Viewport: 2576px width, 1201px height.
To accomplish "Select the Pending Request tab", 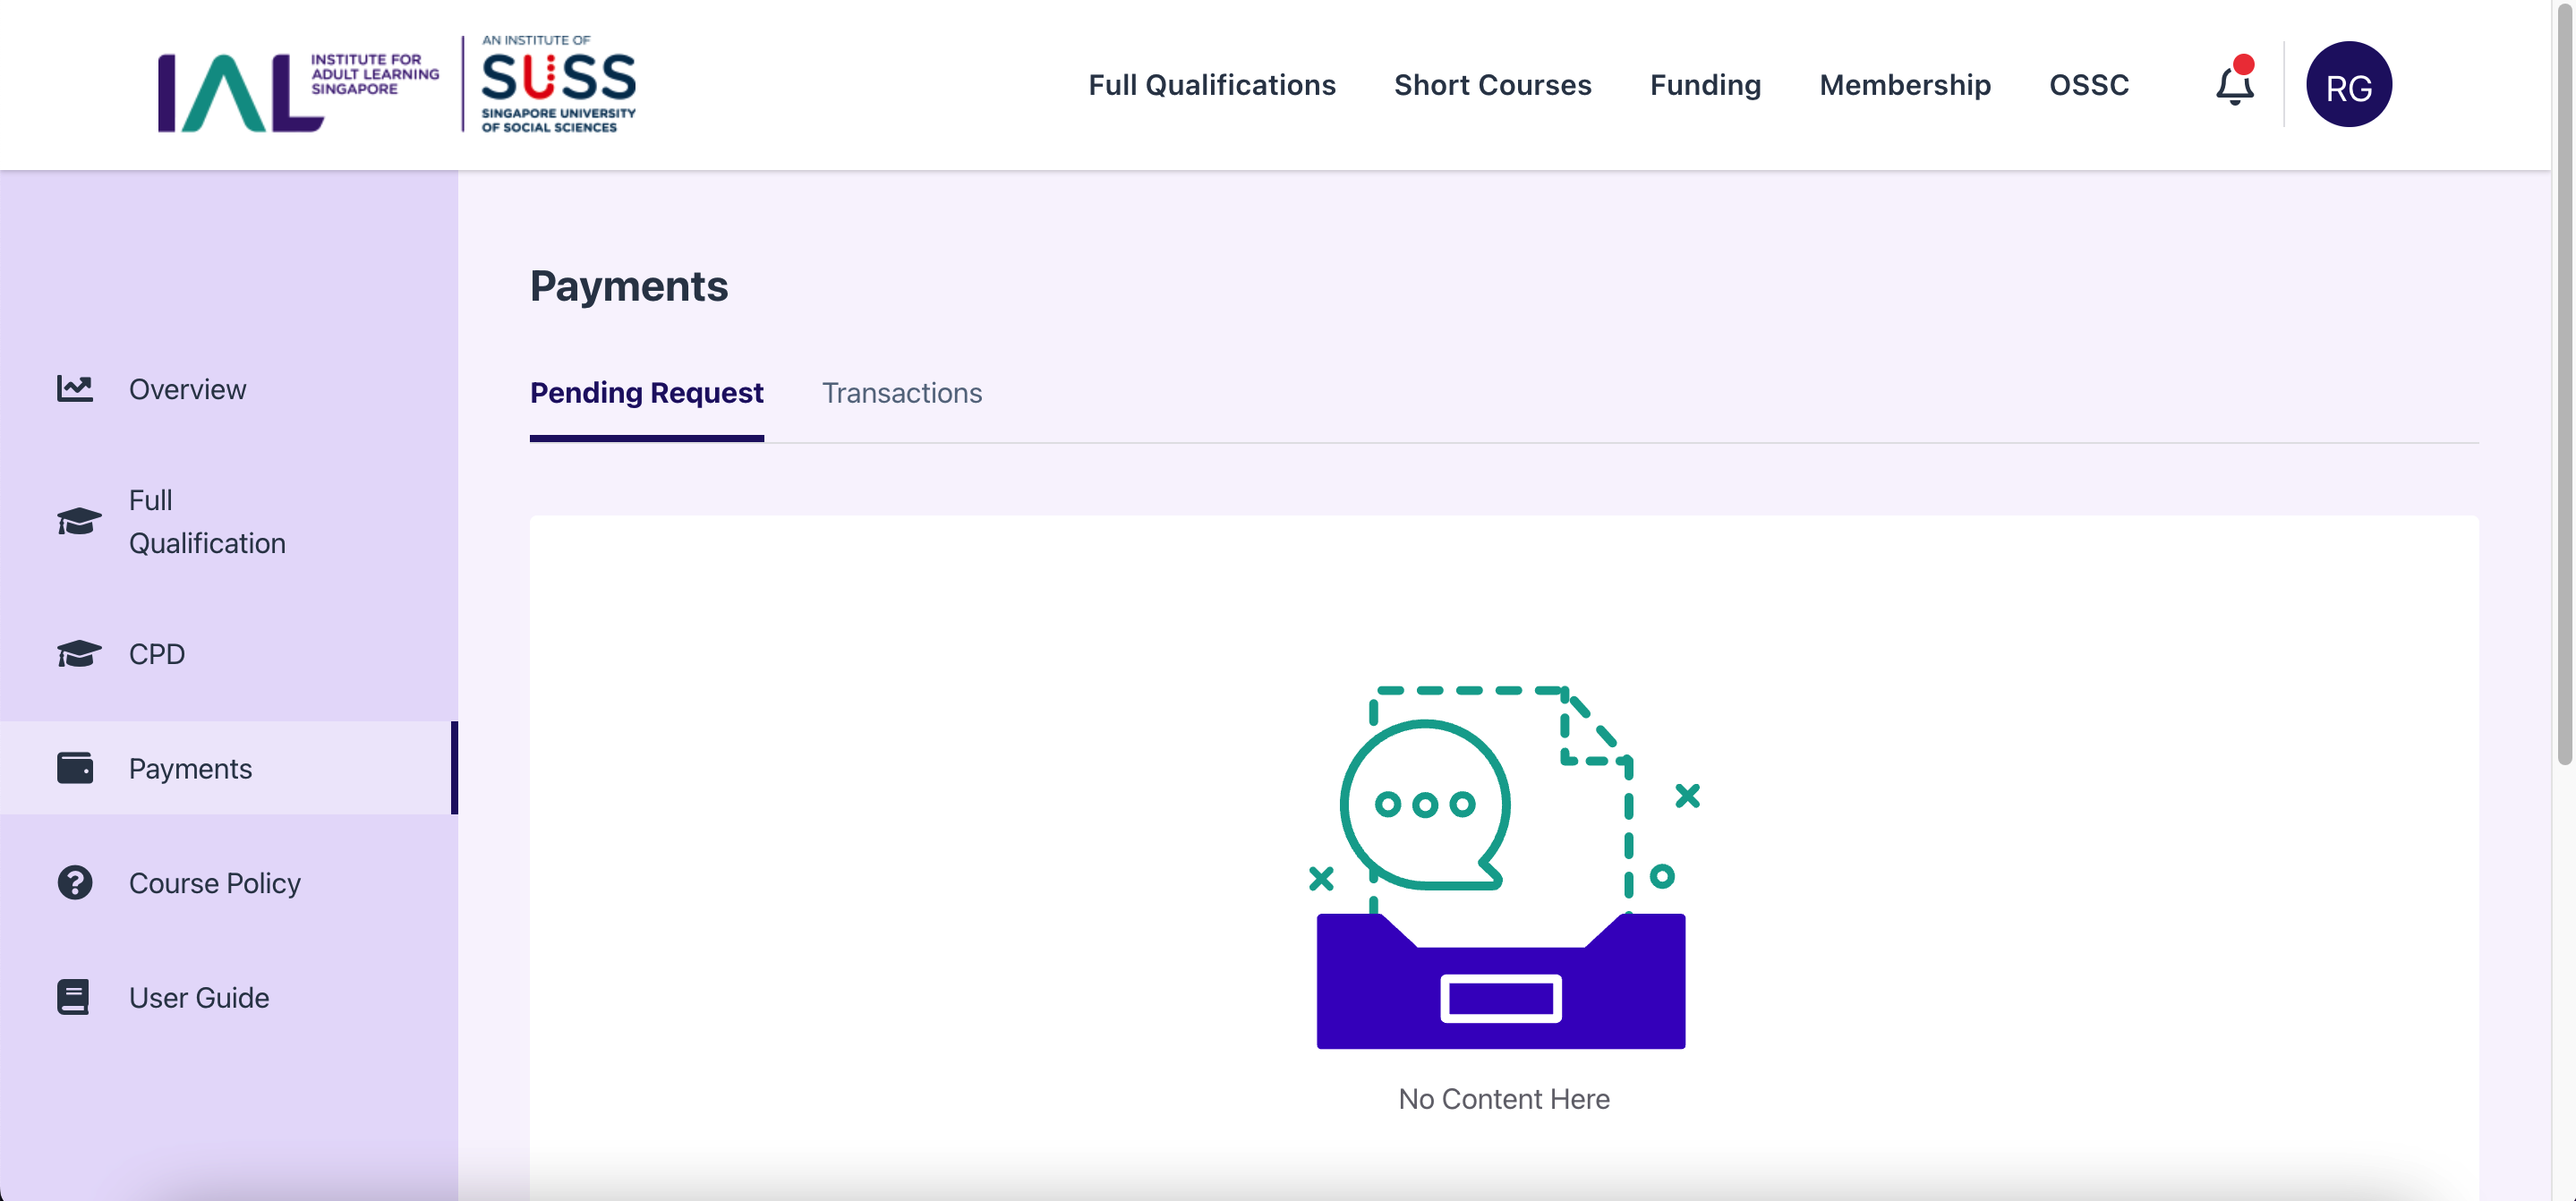I will 647,393.
